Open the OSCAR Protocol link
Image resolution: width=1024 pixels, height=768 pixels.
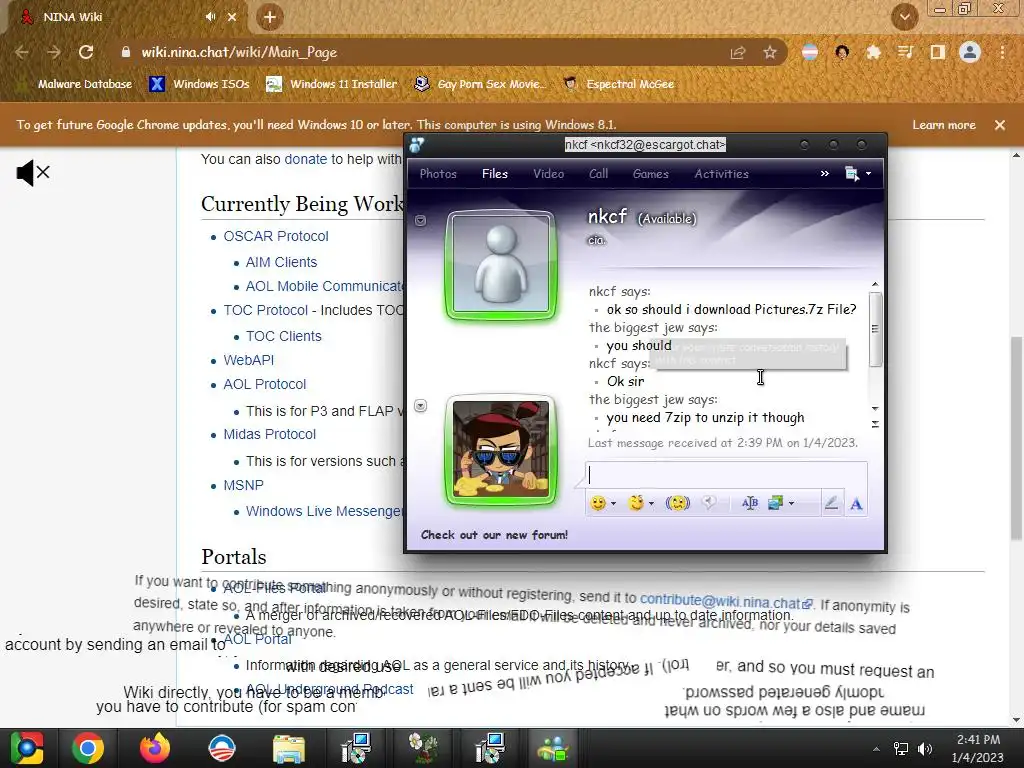[x=276, y=236]
